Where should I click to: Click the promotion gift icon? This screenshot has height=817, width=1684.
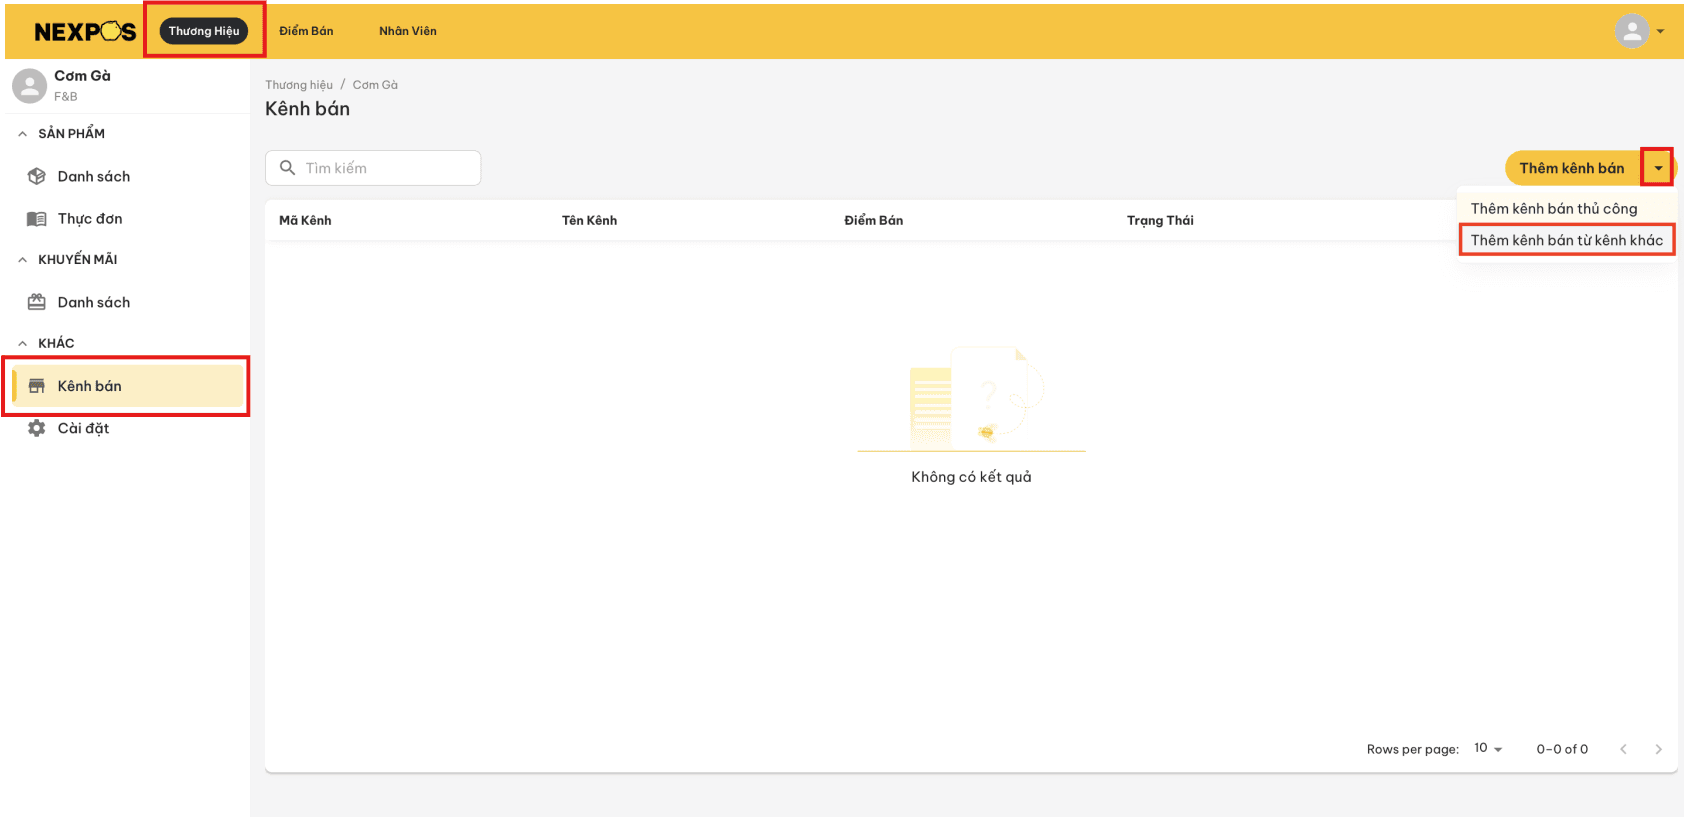click(x=37, y=302)
